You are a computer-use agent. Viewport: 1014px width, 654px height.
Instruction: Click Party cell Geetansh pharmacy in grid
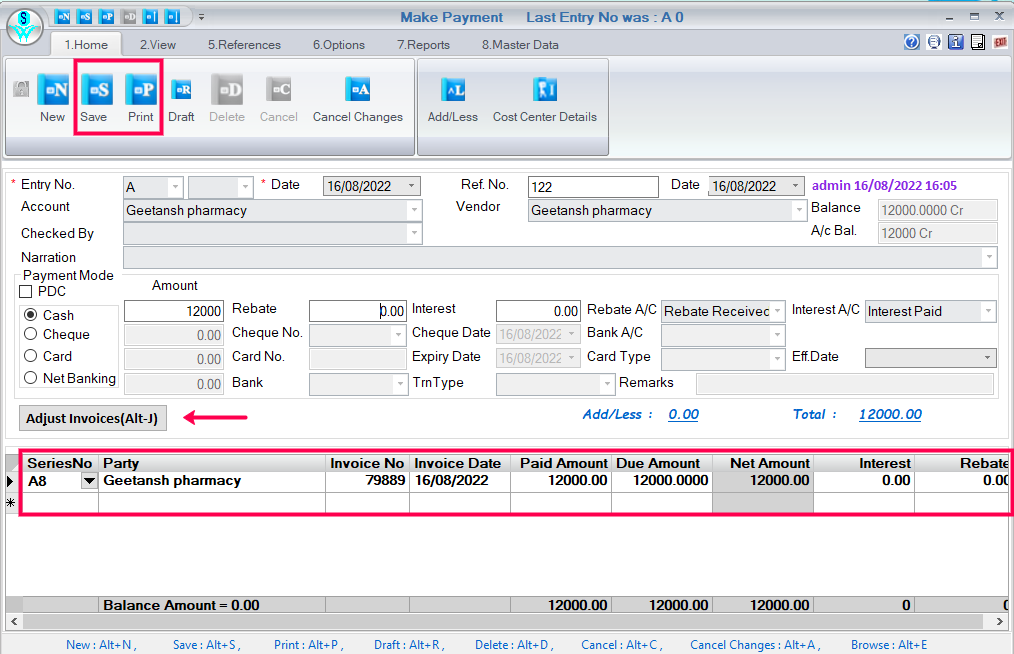click(212, 481)
